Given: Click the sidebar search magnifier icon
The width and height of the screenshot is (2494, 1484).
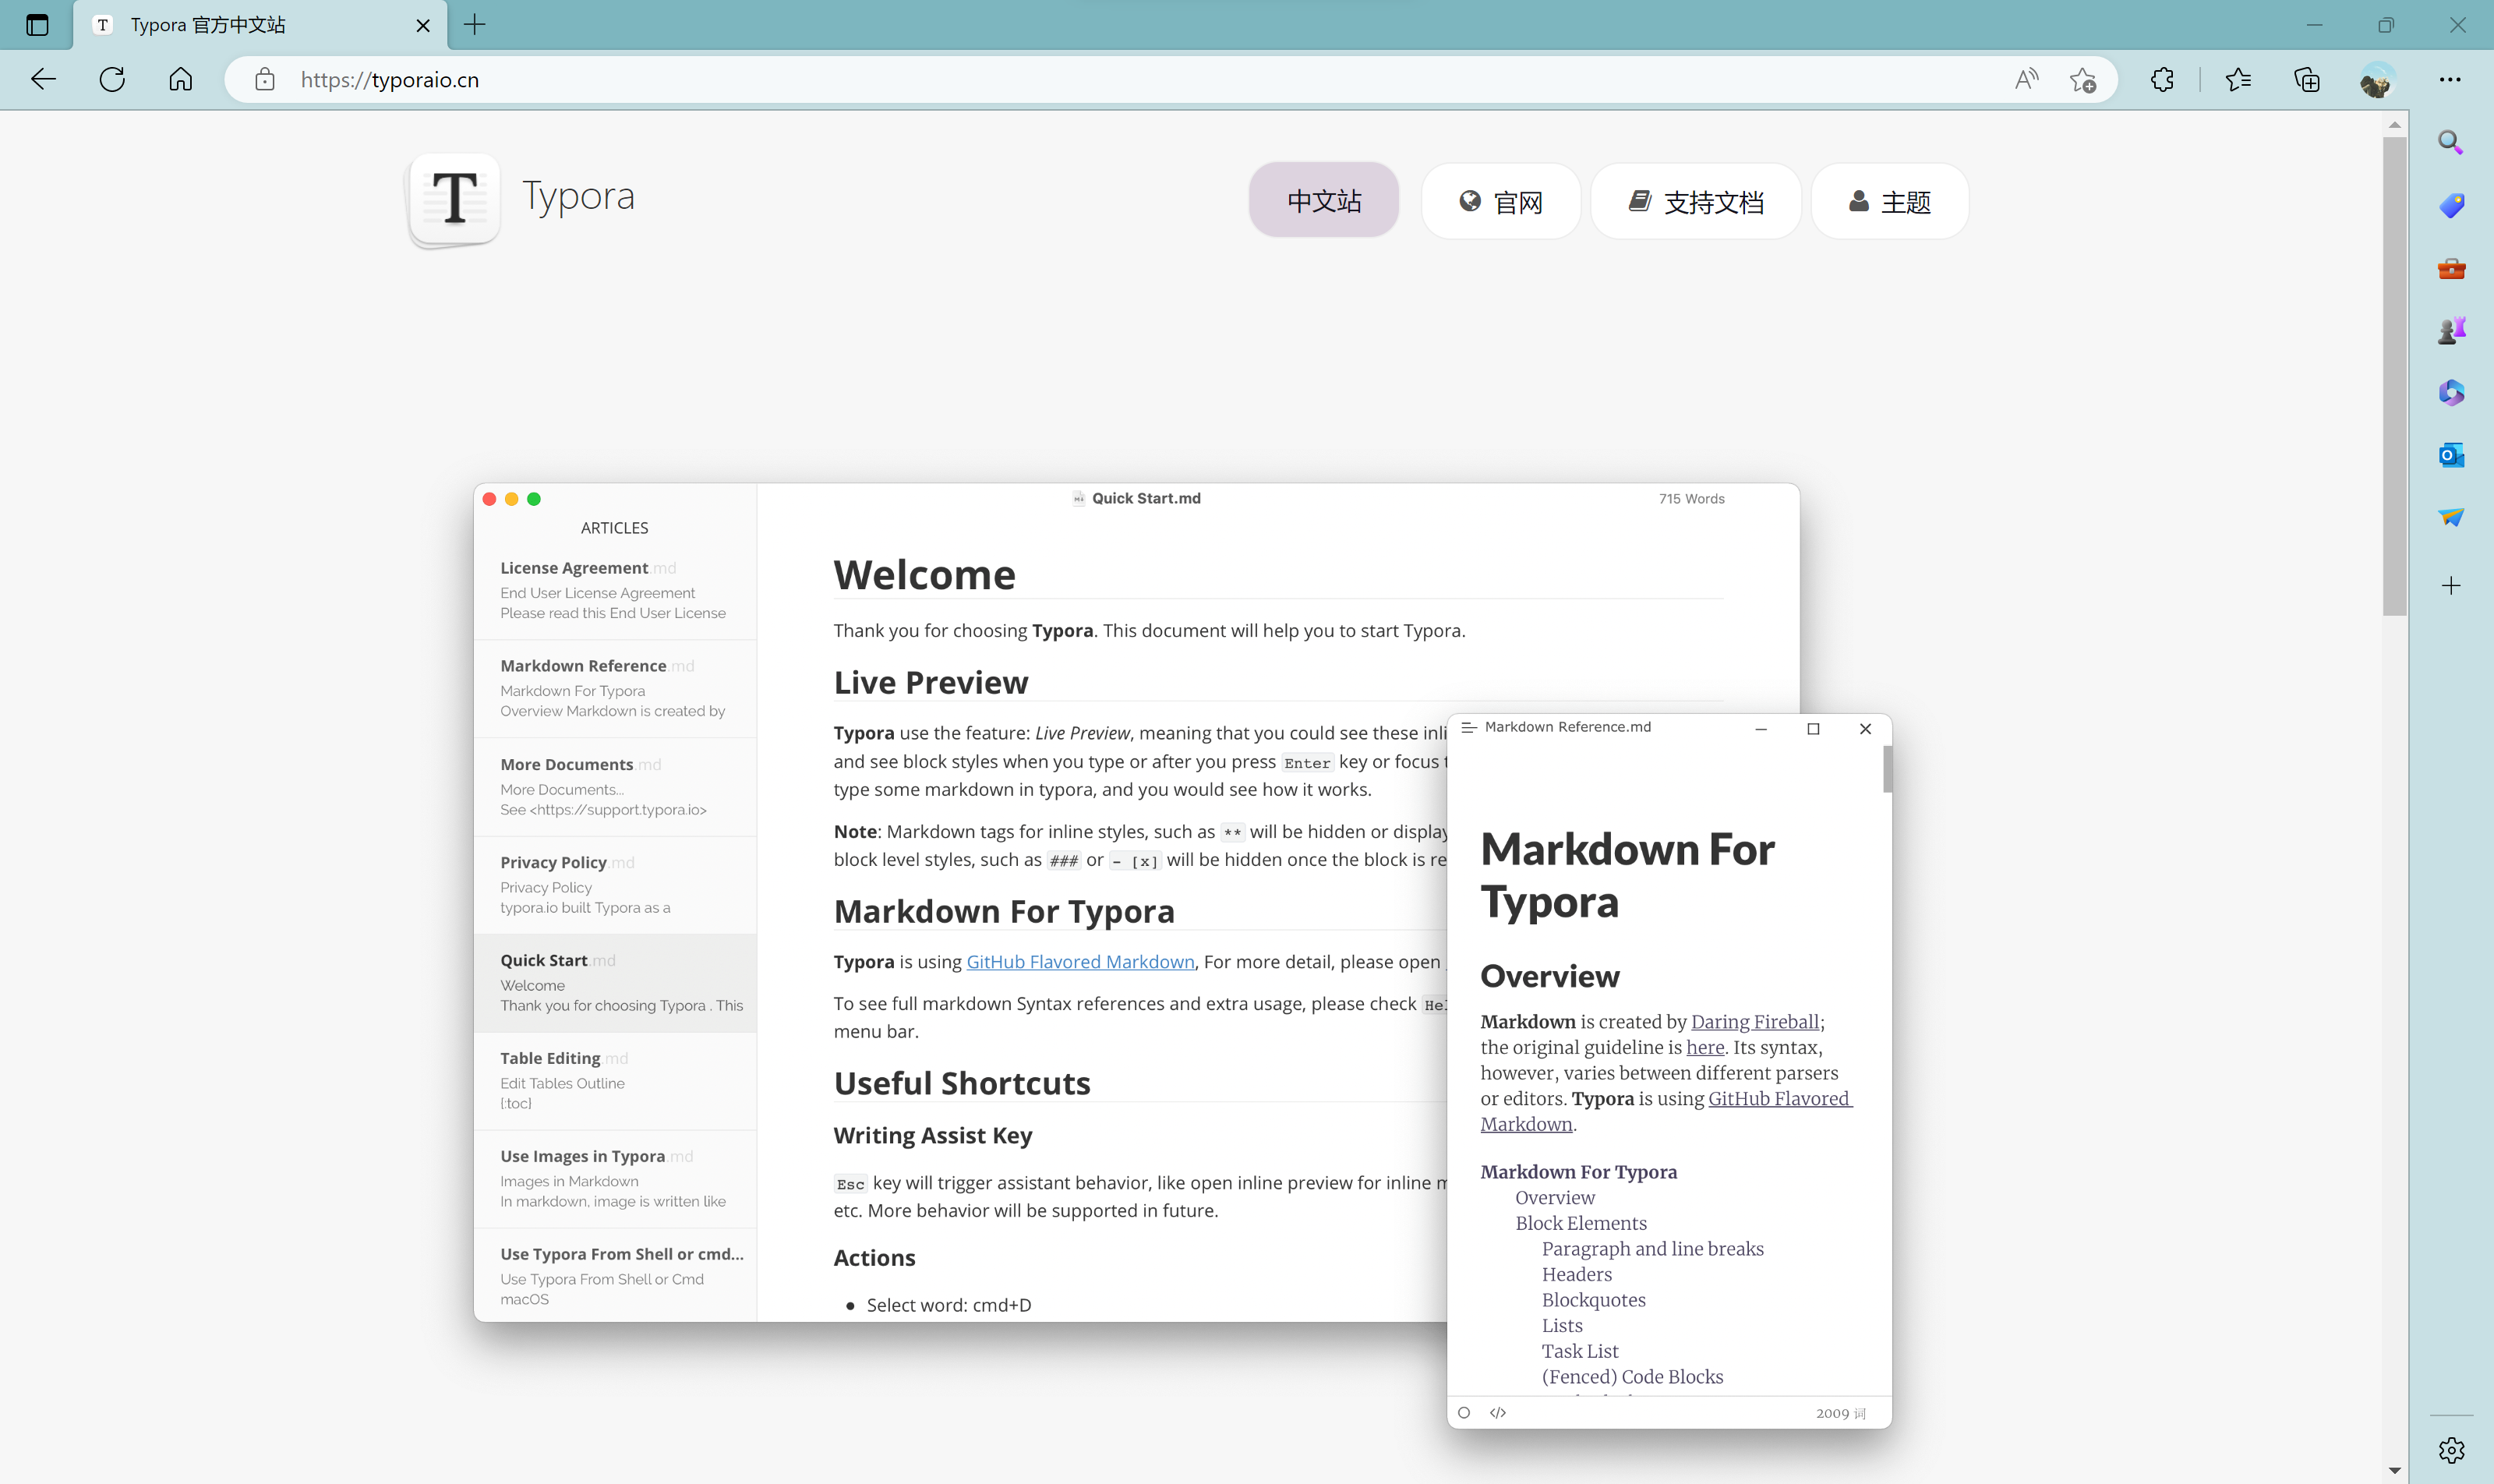Looking at the screenshot, I should 2450,143.
